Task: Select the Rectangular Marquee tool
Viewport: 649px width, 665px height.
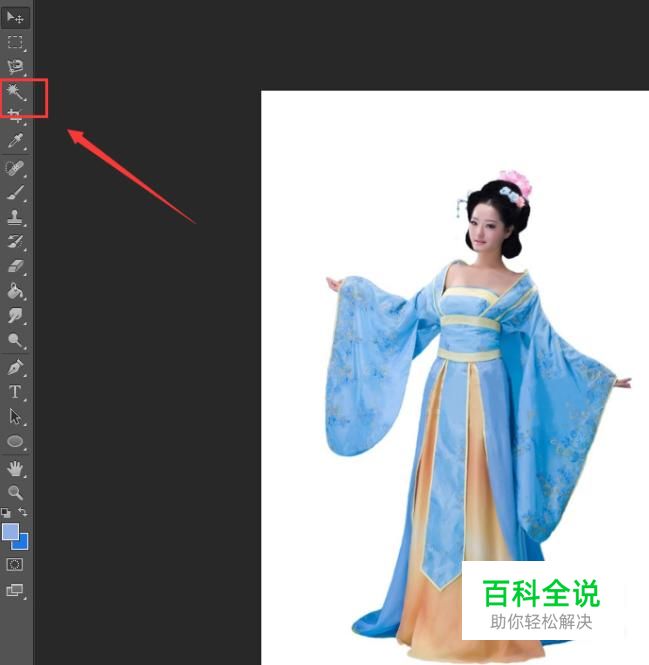Action: [15, 42]
